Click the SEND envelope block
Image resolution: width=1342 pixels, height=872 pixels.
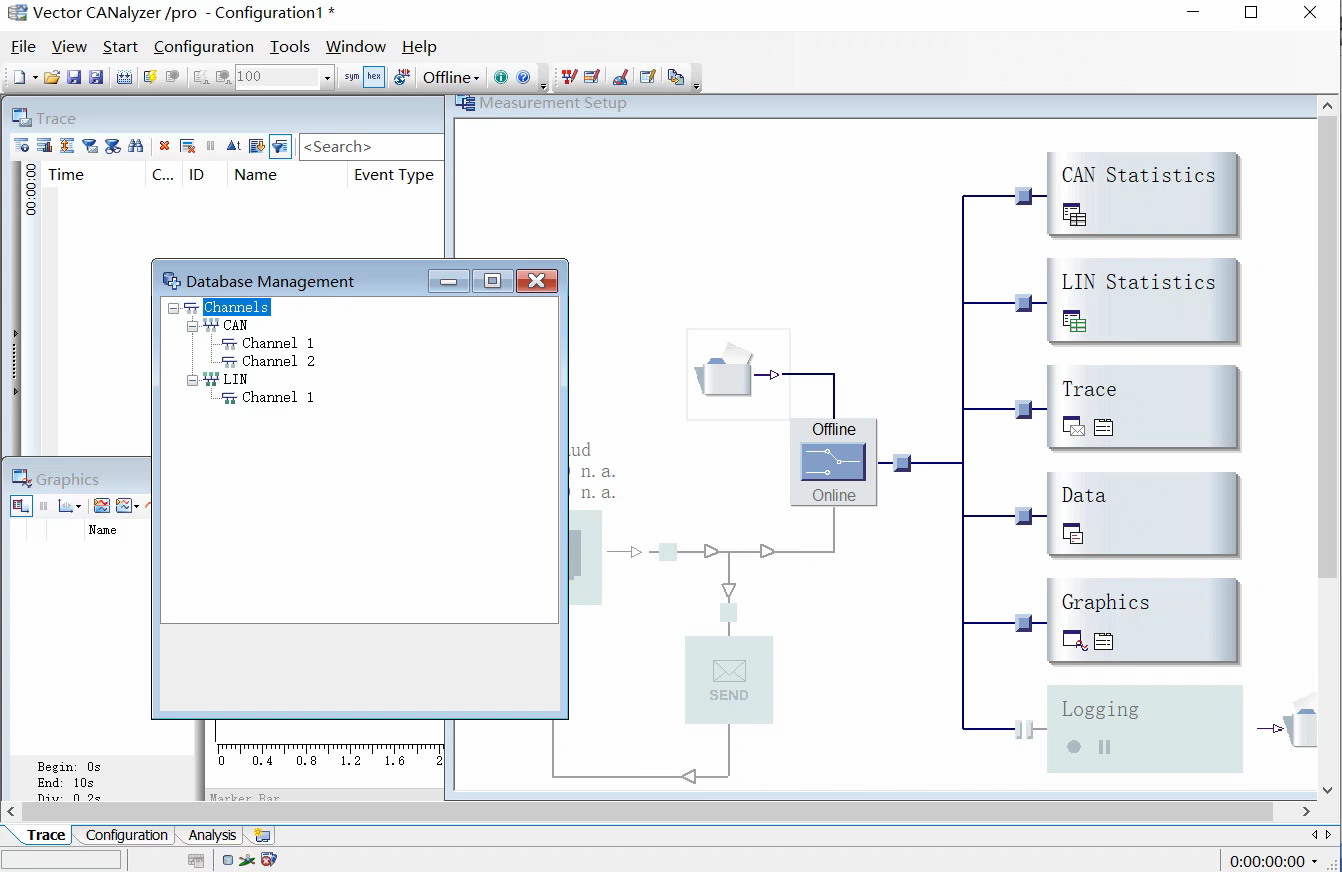click(x=729, y=680)
